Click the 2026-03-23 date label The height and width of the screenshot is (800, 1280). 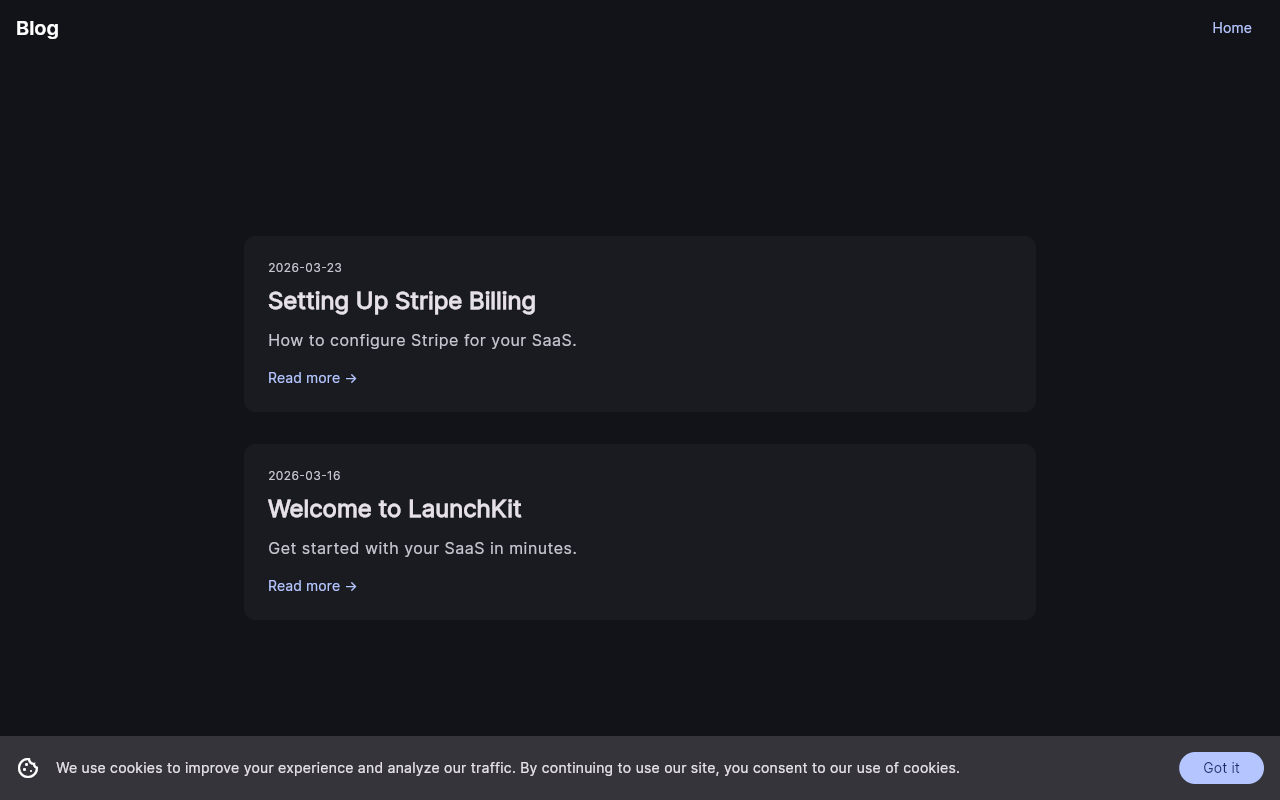[304, 267]
